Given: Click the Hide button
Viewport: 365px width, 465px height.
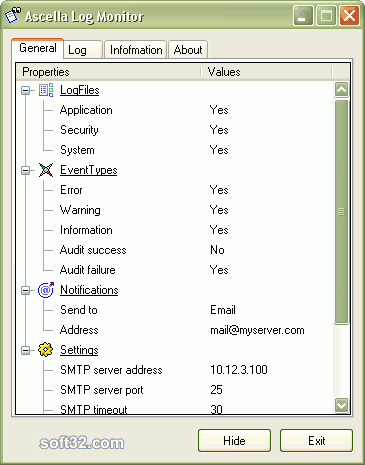Looking at the screenshot, I should [234, 441].
